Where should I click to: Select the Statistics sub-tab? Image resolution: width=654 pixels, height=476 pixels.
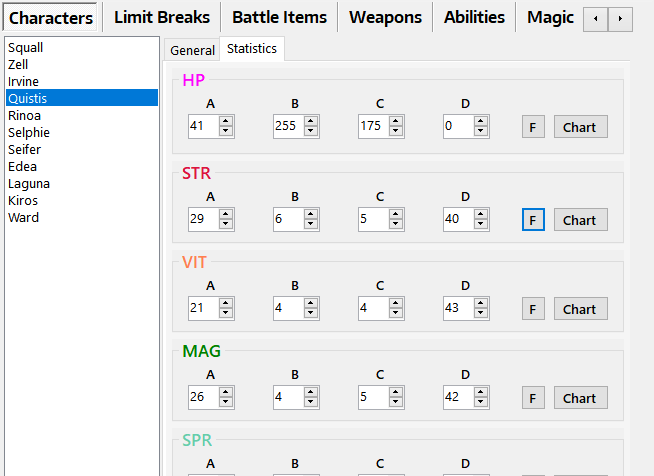(x=252, y=48)
